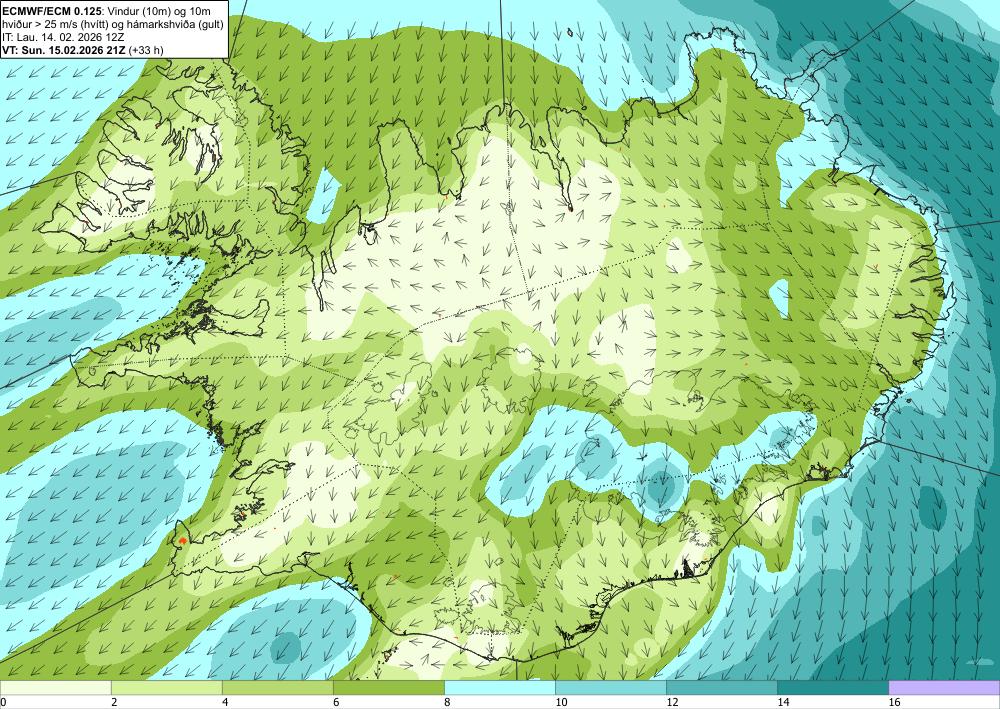
Task: Click the legend scale label "6"
Action: [x=336, y=702]
